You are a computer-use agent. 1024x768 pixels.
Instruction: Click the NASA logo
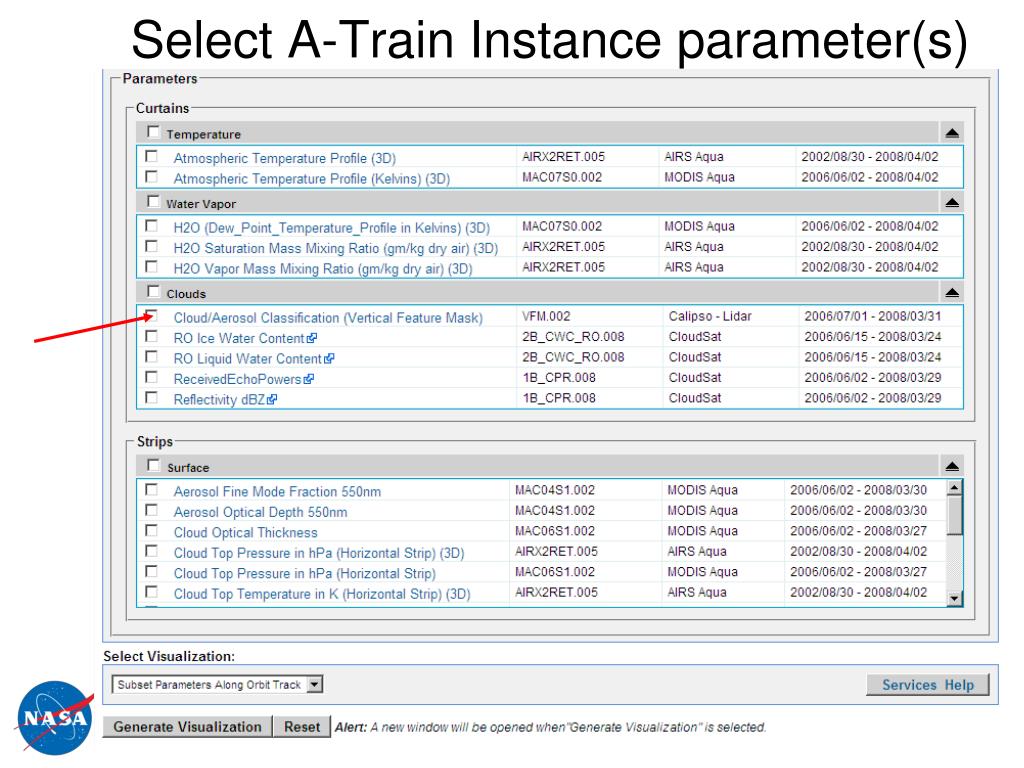coord(55,718)
